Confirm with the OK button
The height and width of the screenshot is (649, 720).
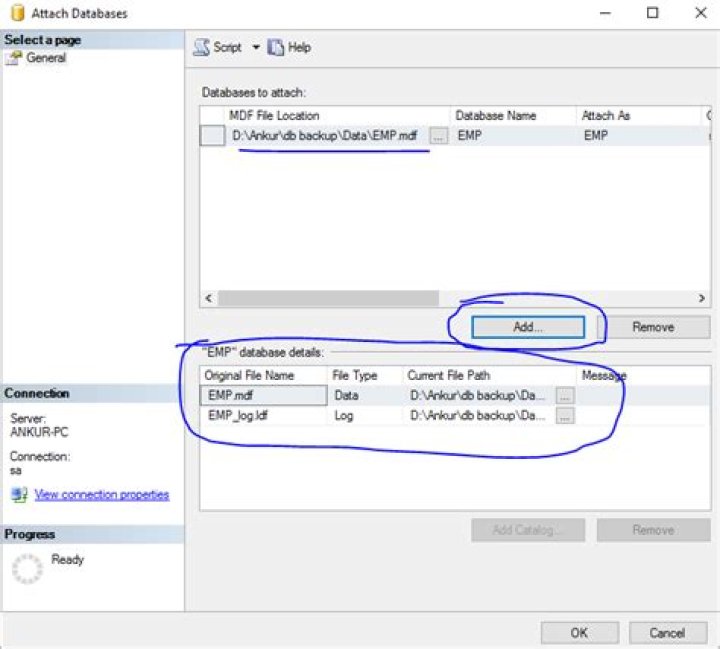click(x=579, y=632)
